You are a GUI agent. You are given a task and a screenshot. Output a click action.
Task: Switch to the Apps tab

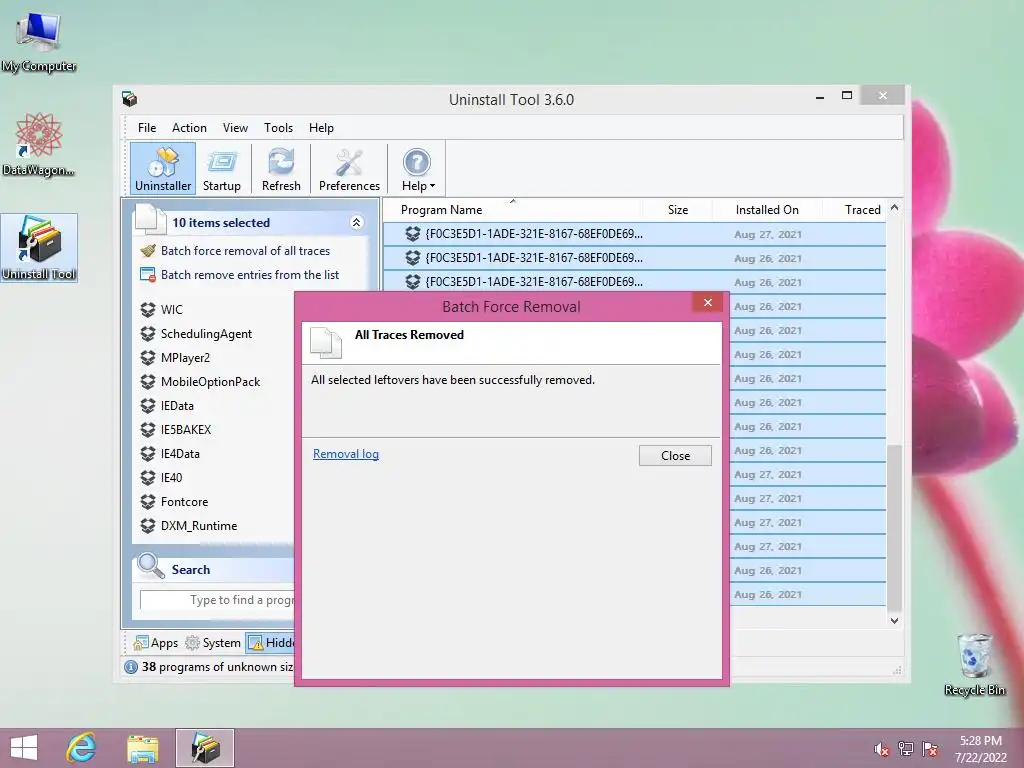tap(155, 643)
